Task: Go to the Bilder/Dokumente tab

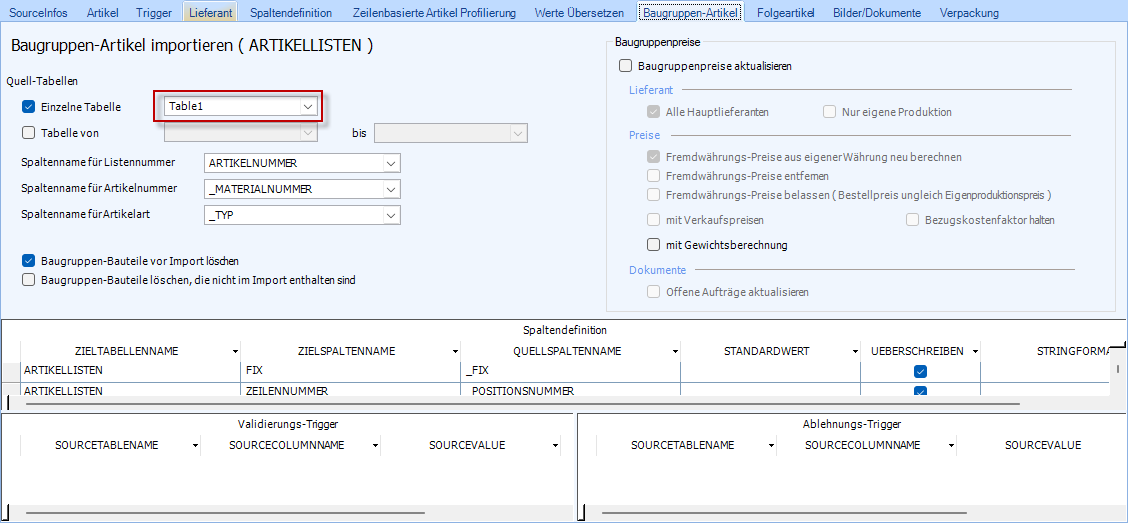Action: click(x=877, y=12)
